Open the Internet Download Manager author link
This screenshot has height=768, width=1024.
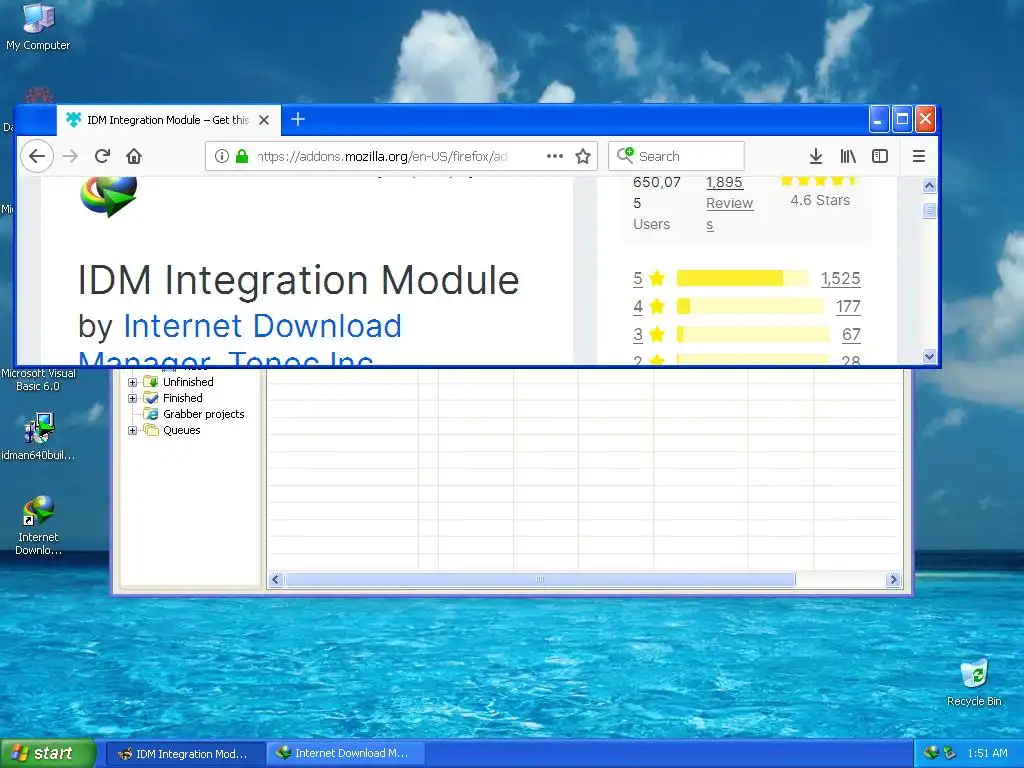pos(240,343)
